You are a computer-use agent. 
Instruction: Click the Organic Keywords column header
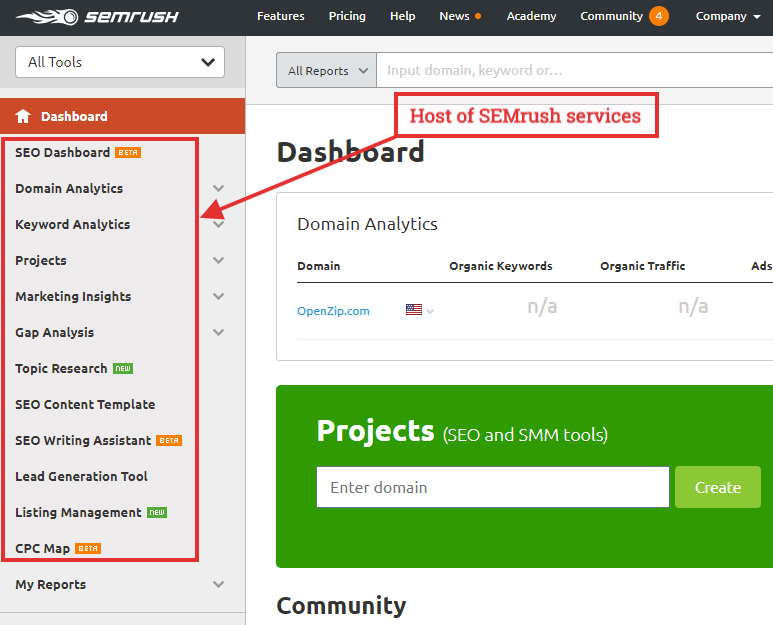pyautogui.click(x=501, y=266)
